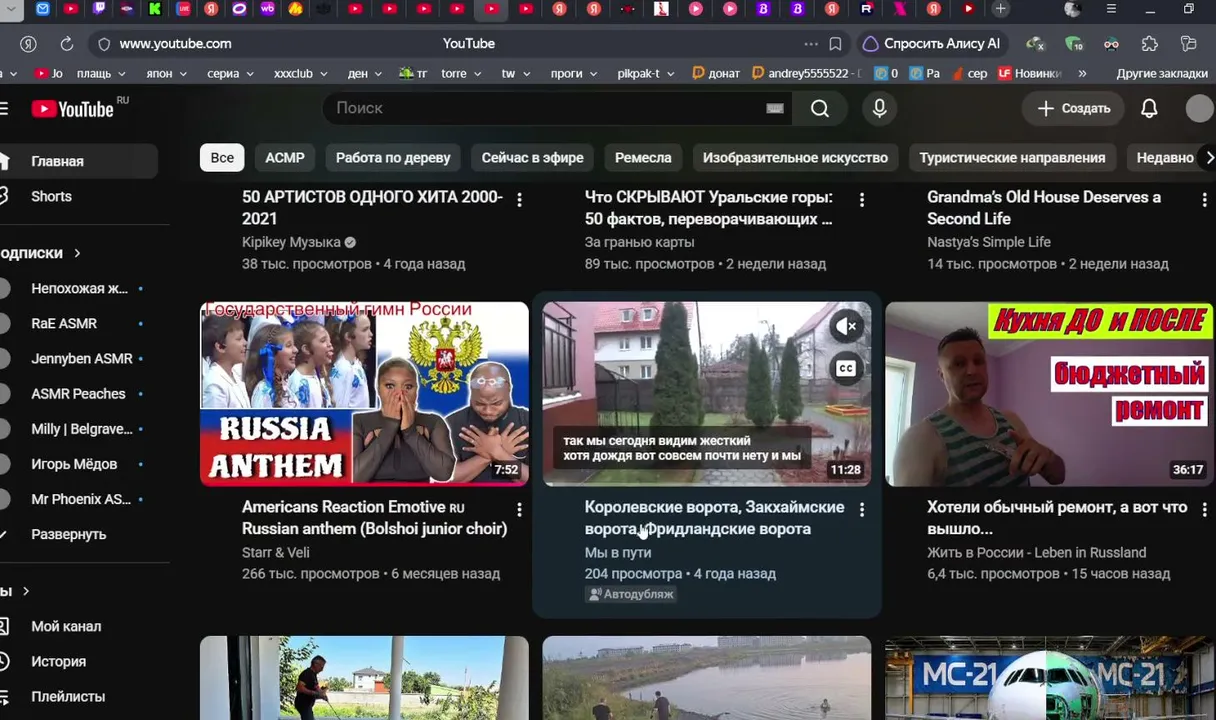Open the проги bookmarks folder
This screenshot has height=720, width=1216.
coord(573,73)
